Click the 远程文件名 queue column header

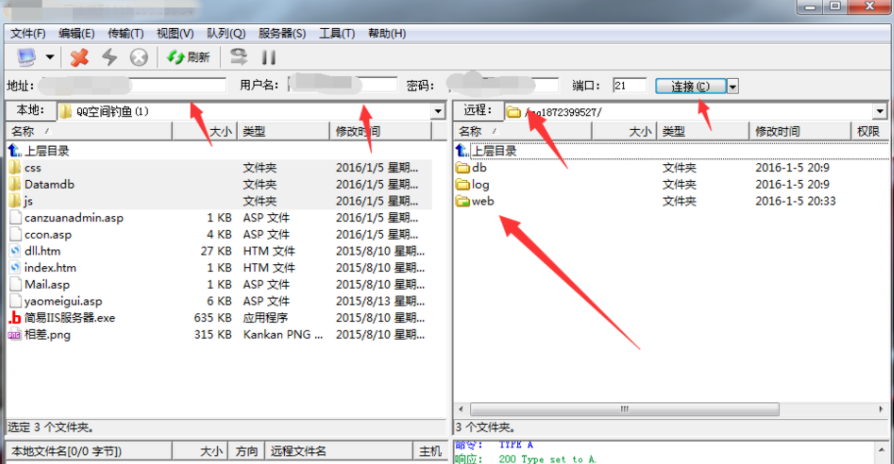coord(340,451)
